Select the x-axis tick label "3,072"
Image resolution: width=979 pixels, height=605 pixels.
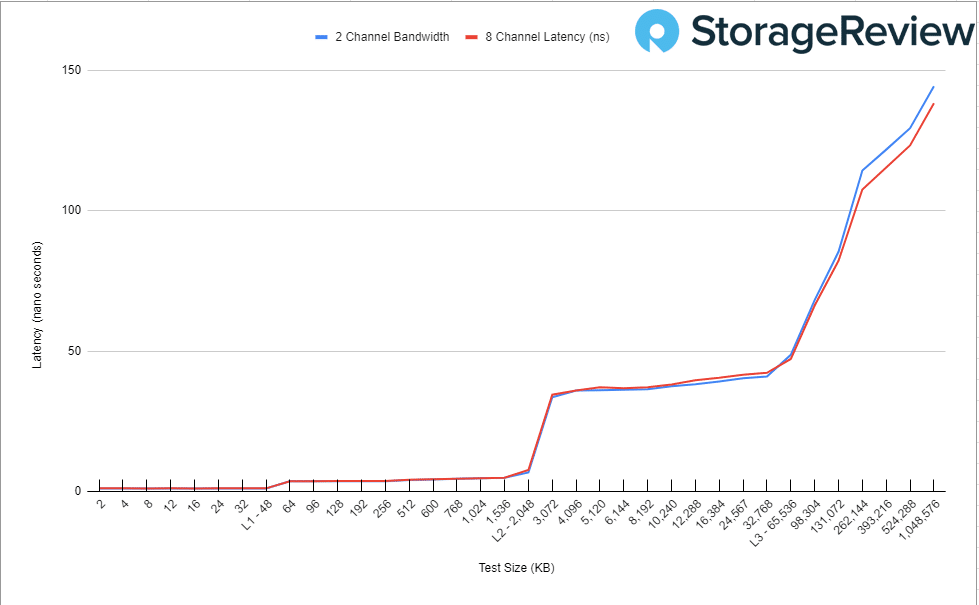point(546,510)
